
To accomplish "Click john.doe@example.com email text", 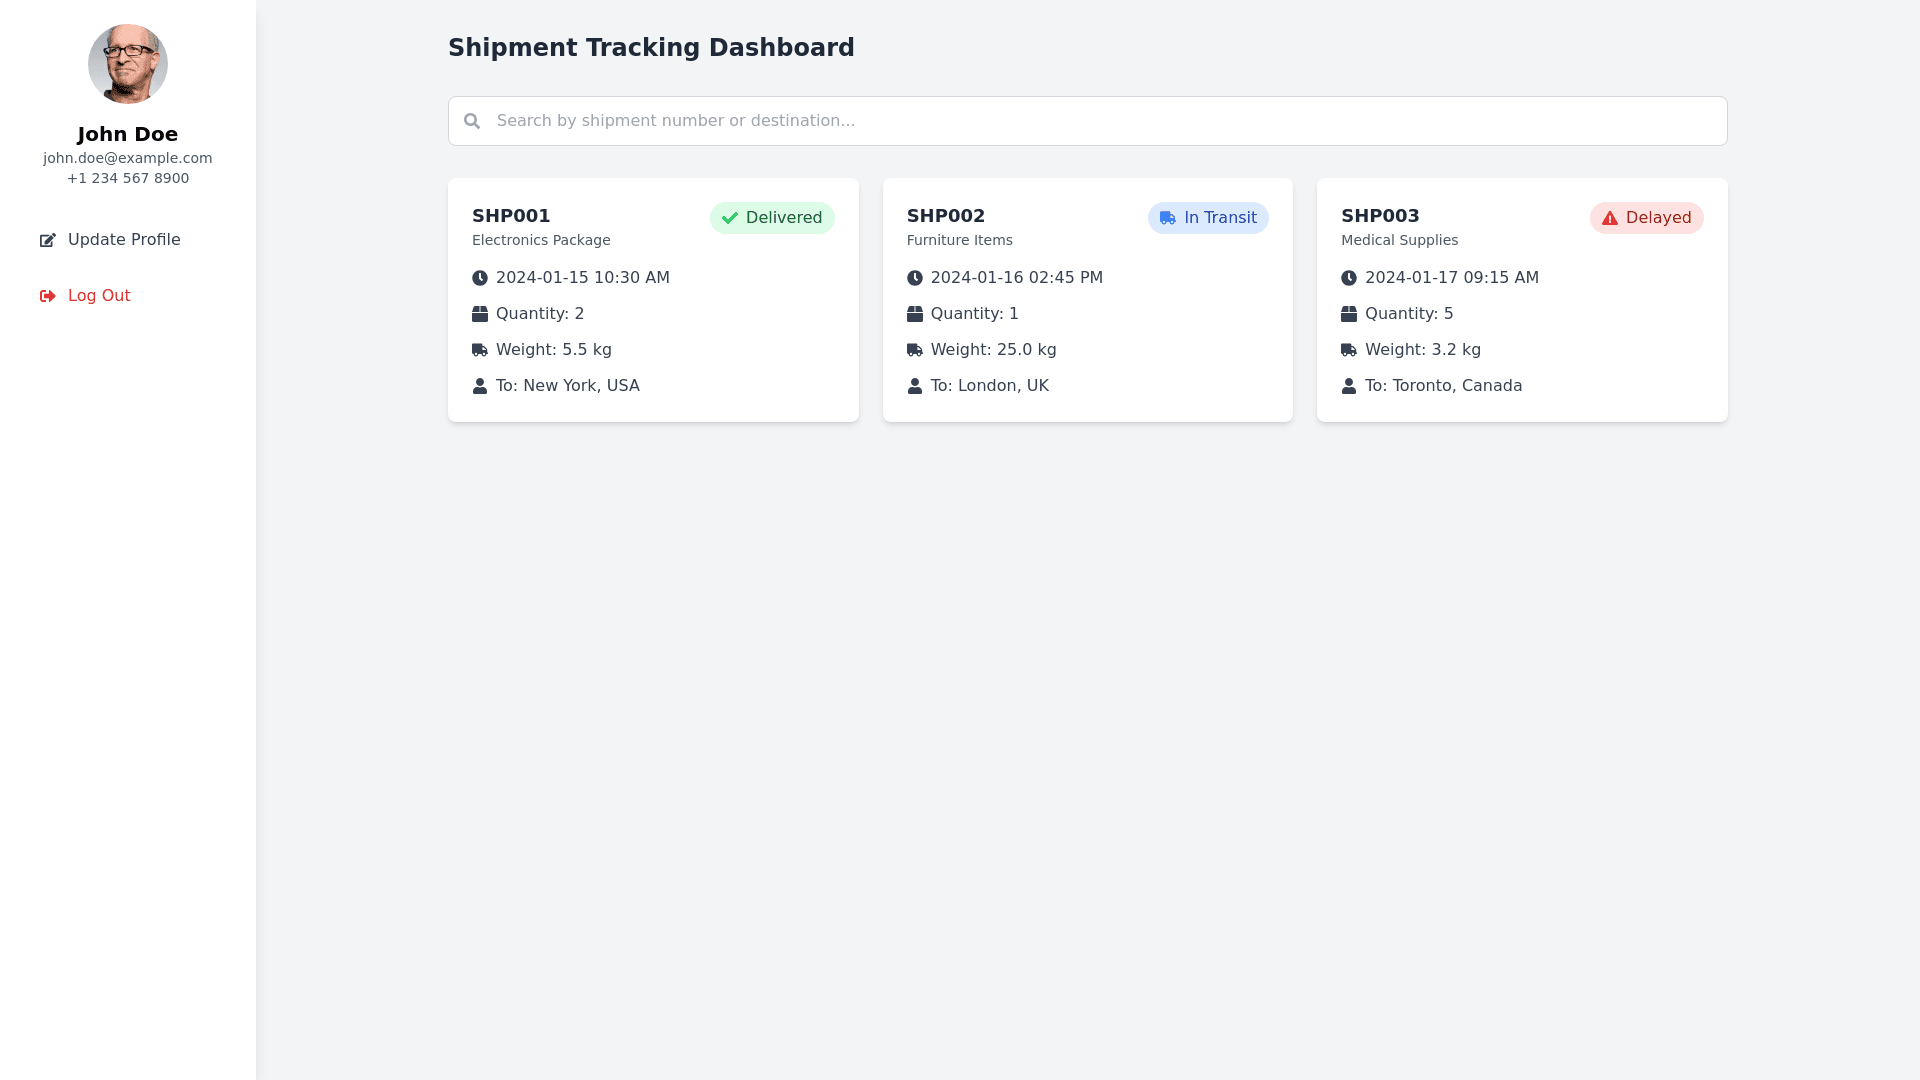I will [128, 158].
